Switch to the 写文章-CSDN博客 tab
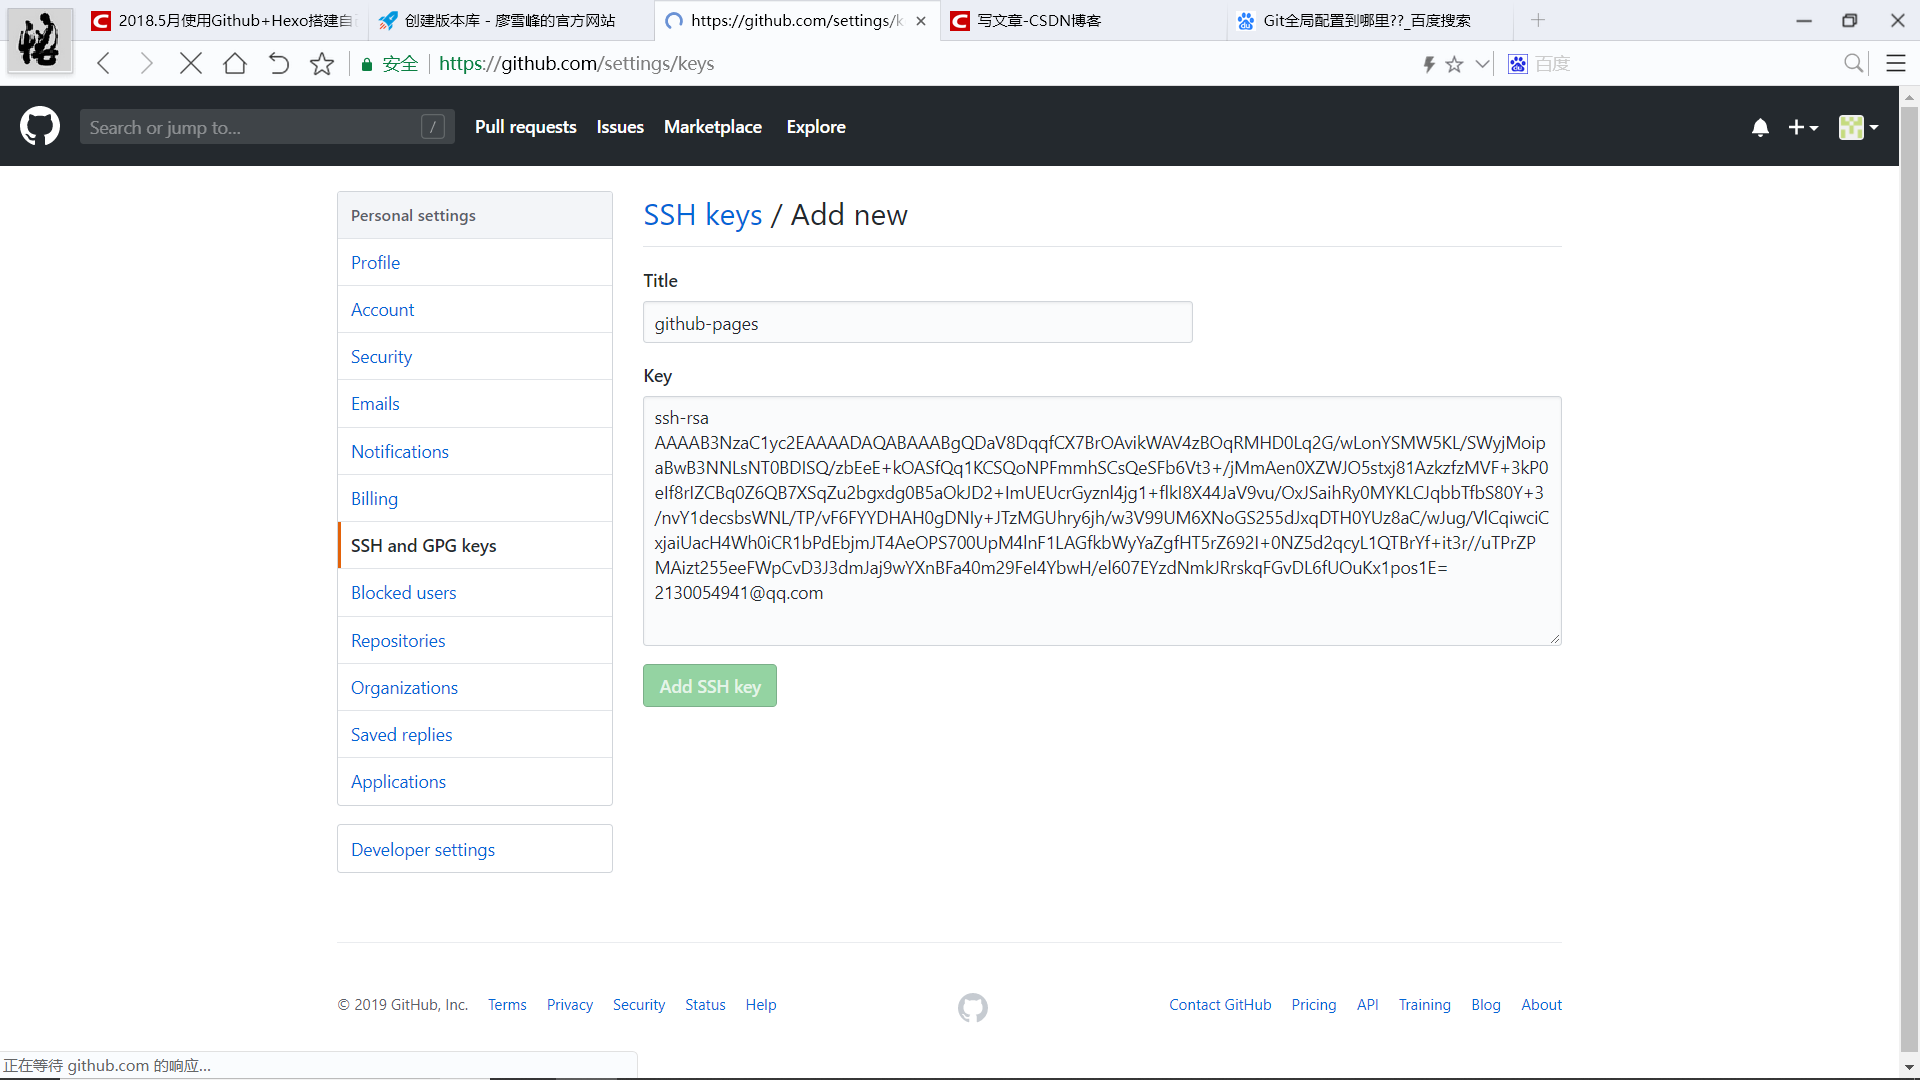 [1040, 20]
